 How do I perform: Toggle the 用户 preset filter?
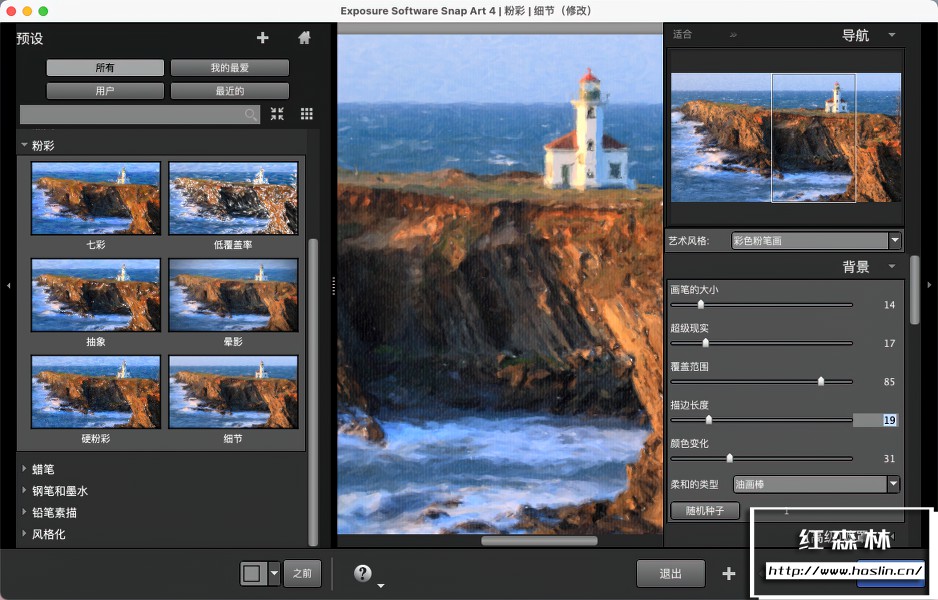tap(105, 91)
